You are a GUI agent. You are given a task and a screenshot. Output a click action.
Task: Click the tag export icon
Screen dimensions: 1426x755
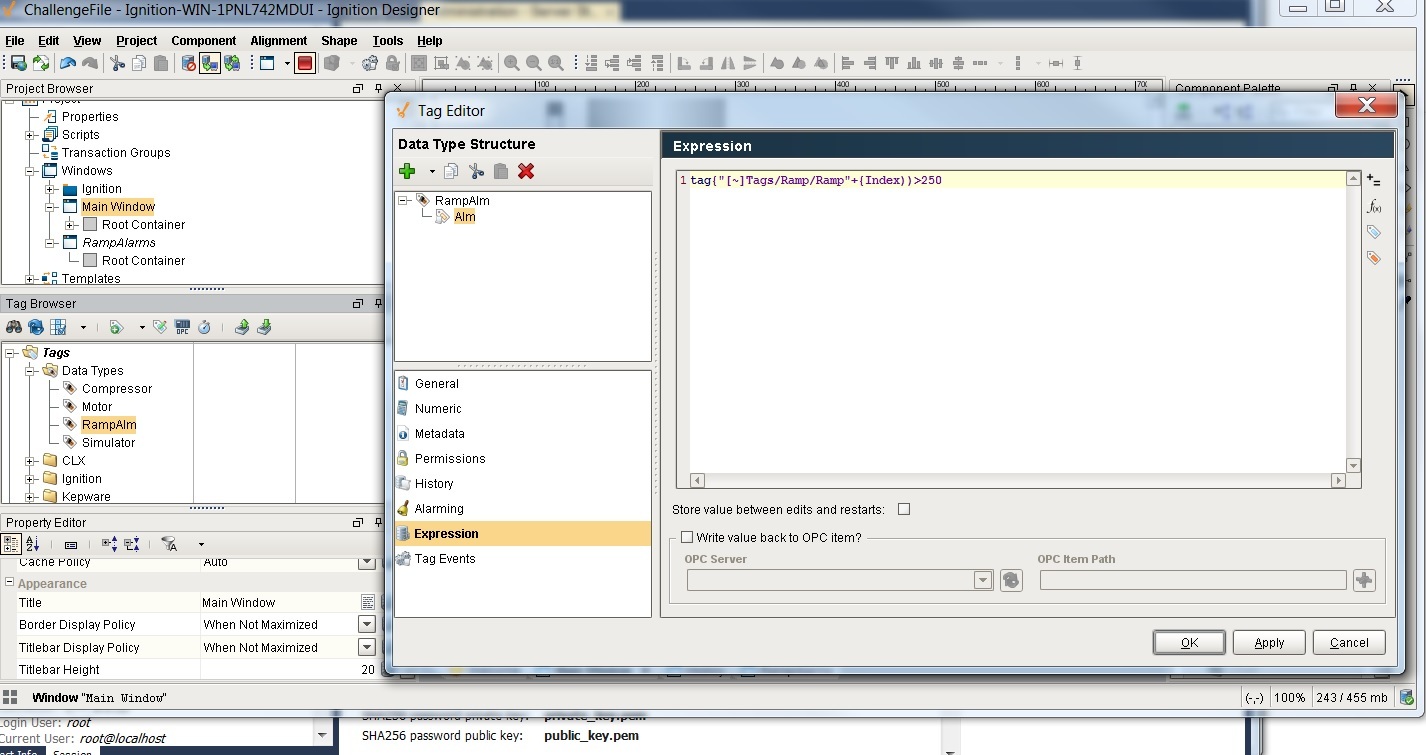242,327
